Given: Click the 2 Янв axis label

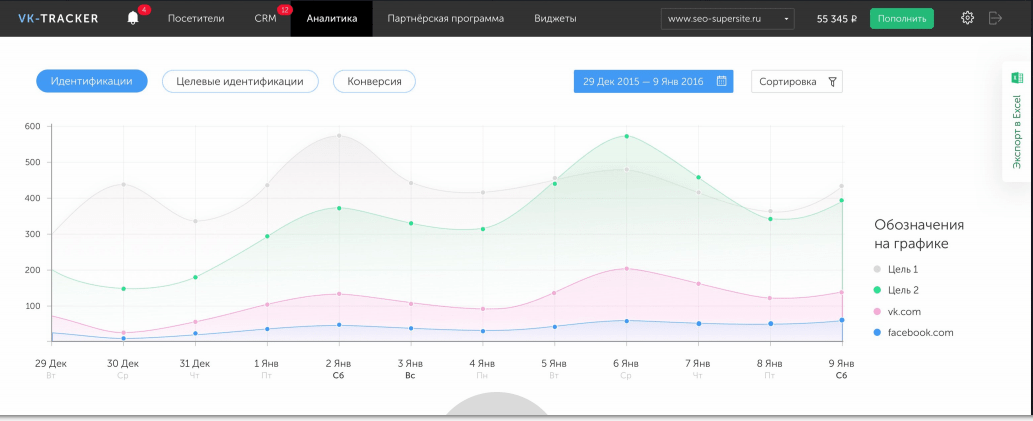Looking at the screenshot, I should [x=339, y=363].
